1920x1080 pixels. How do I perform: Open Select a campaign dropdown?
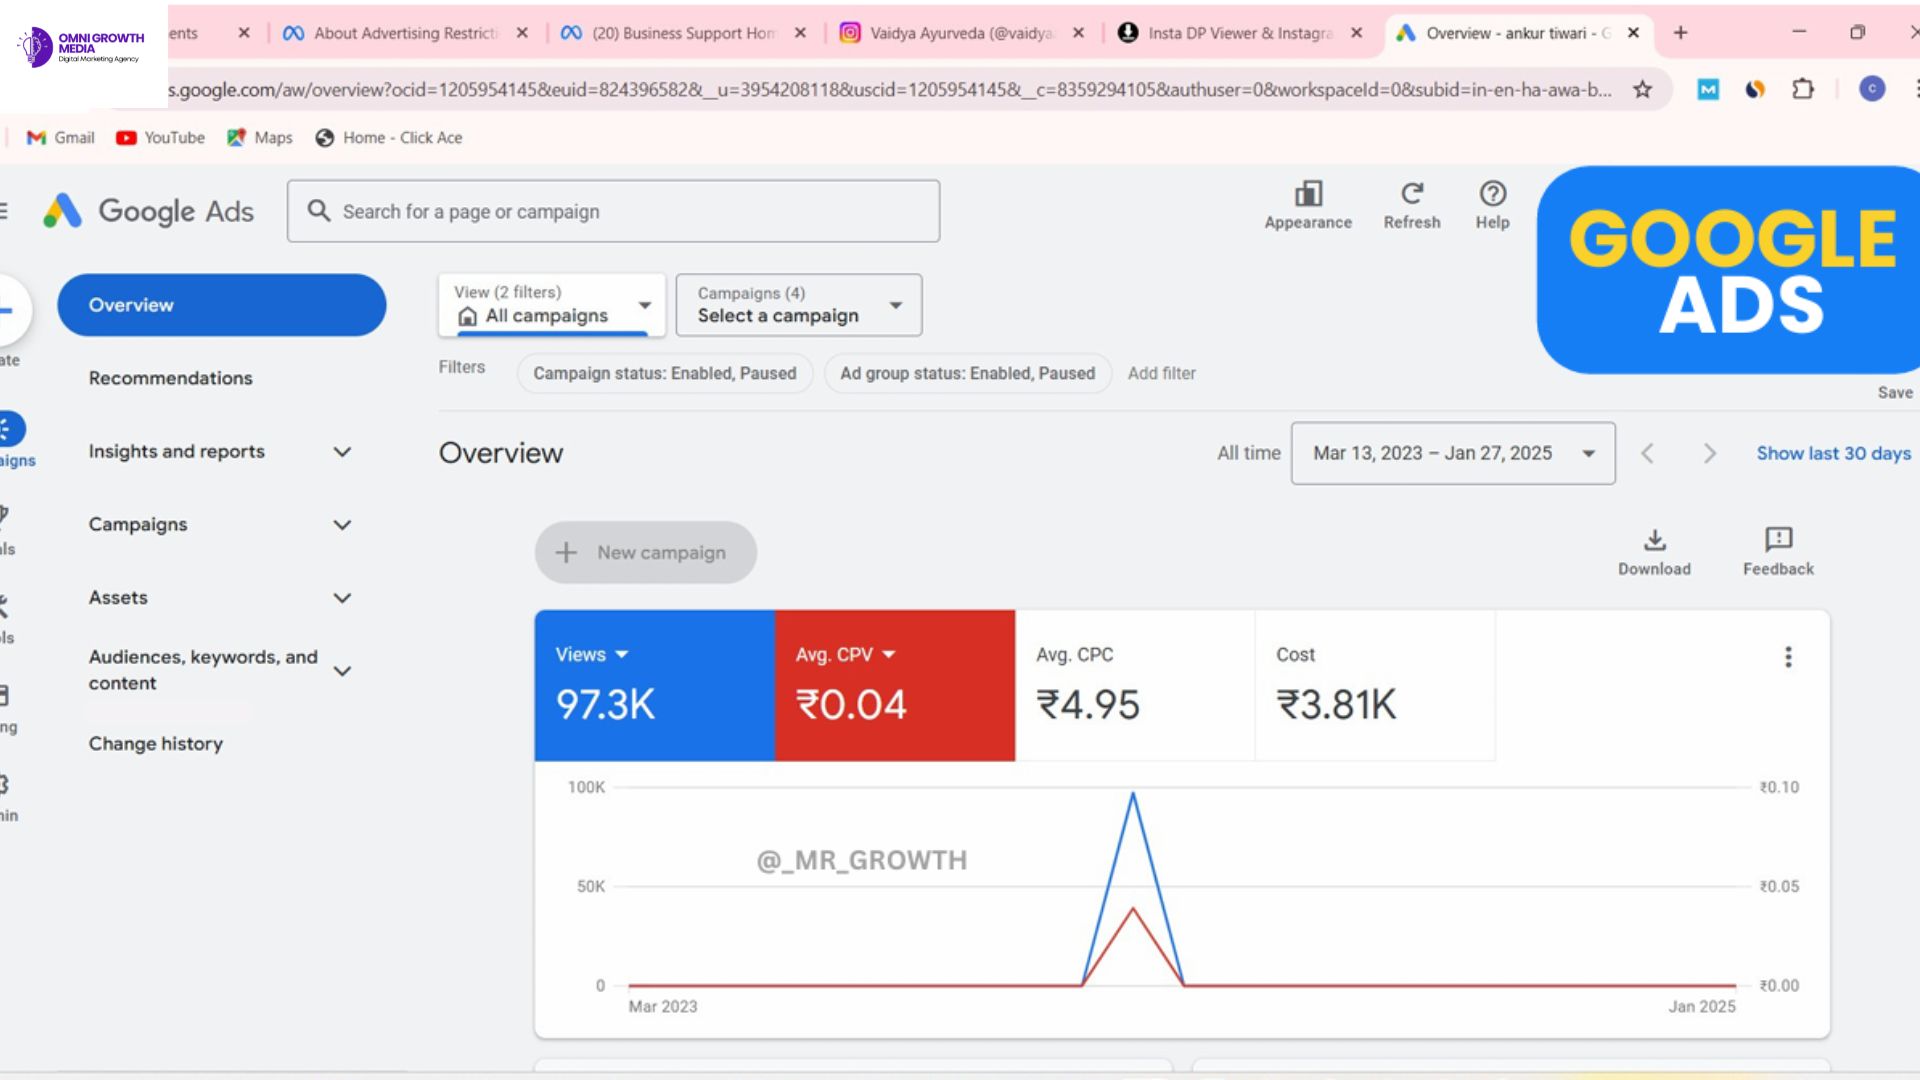point(798,305)
